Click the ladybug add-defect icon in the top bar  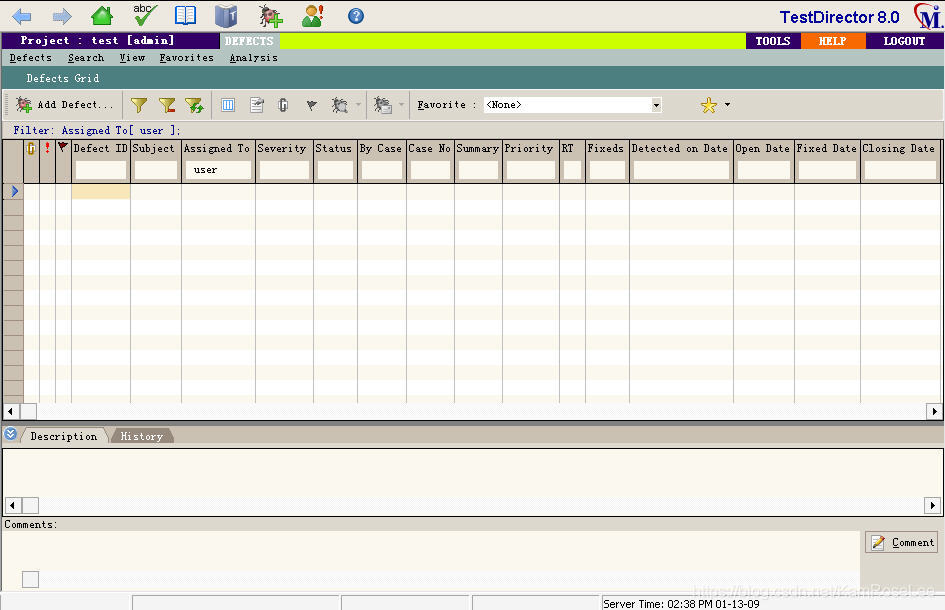point(271,16)
